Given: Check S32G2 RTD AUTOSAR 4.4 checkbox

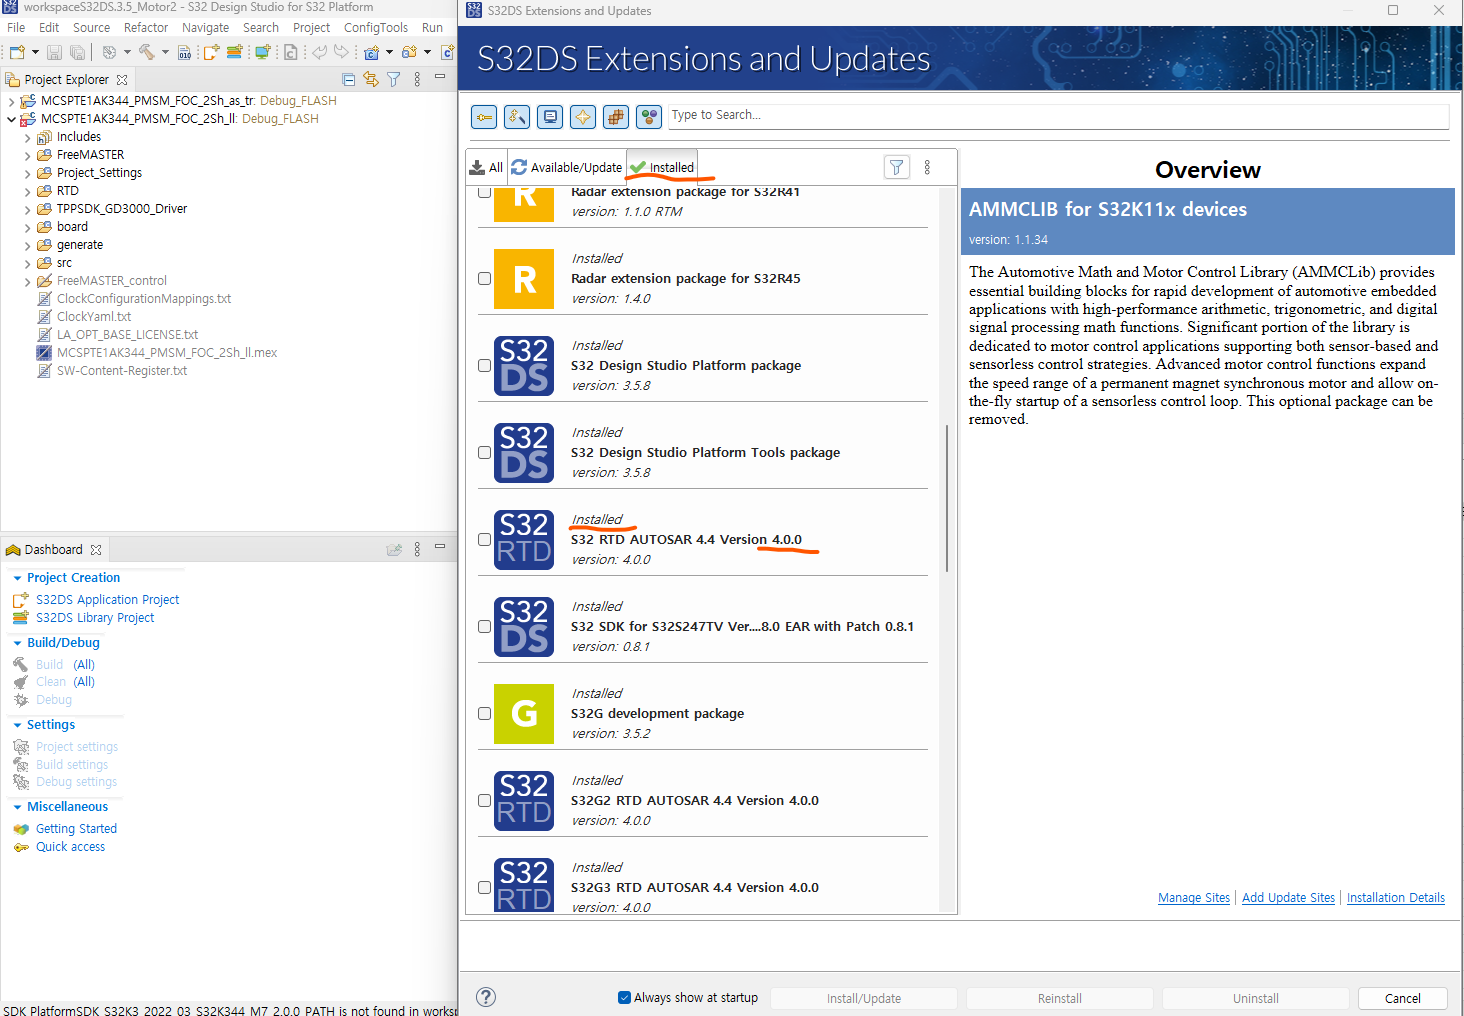Looking at the screenshot, I should click(x=485, y=801).
